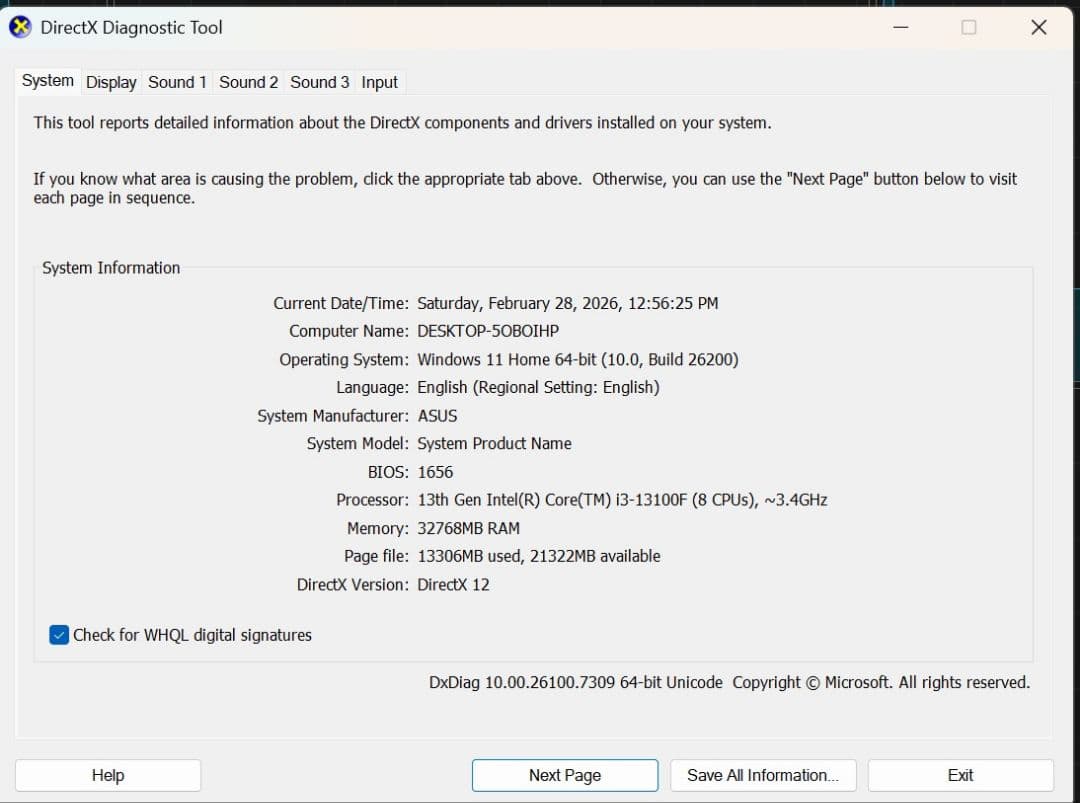
Task: Open the Sound 1 tab
Action: (177, 82)
